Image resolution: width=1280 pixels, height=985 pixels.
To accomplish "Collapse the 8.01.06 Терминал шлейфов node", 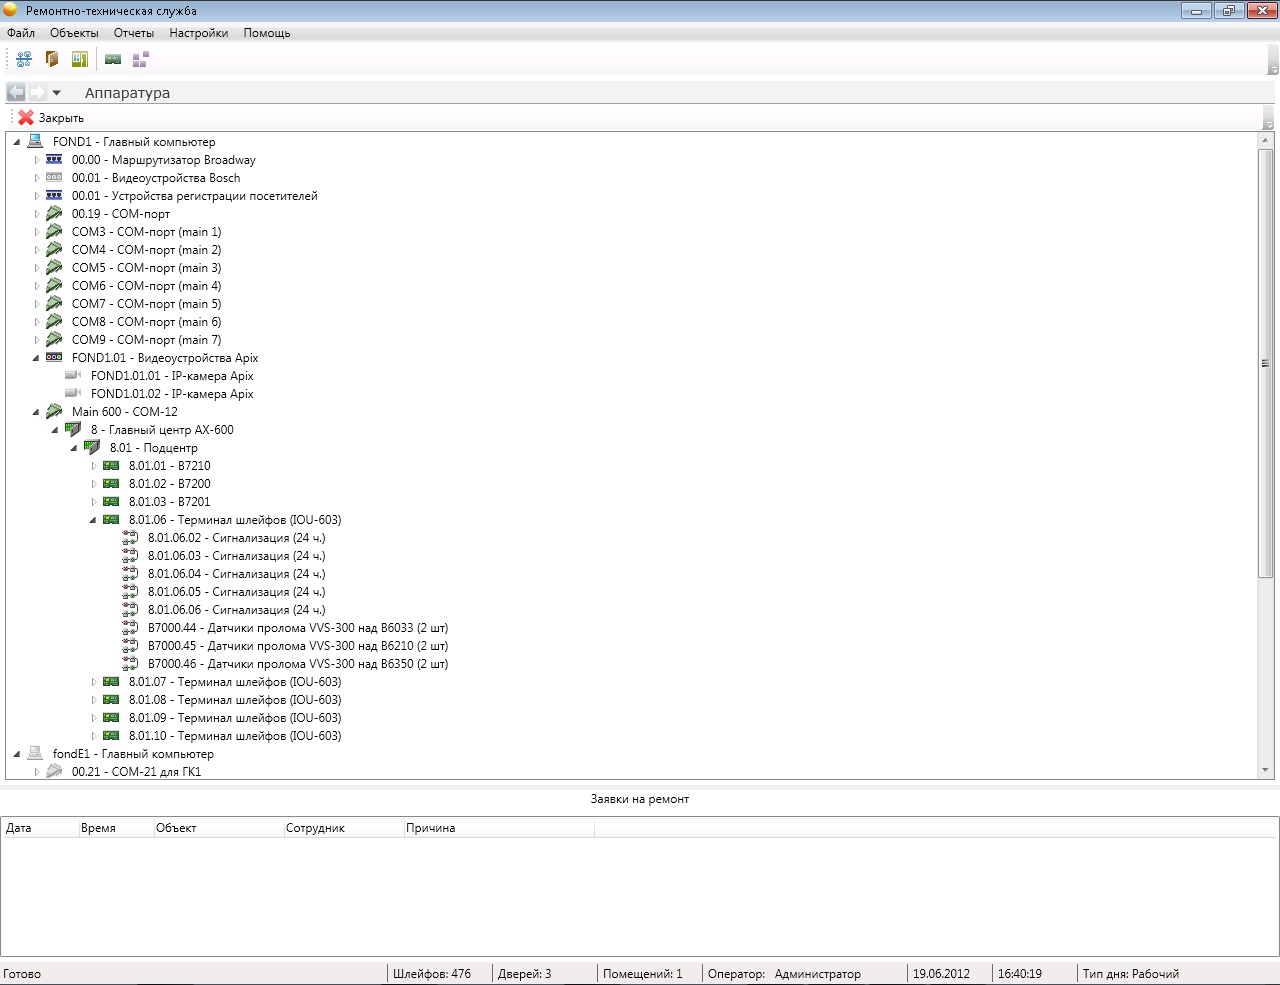I will (x=93, y=520).
